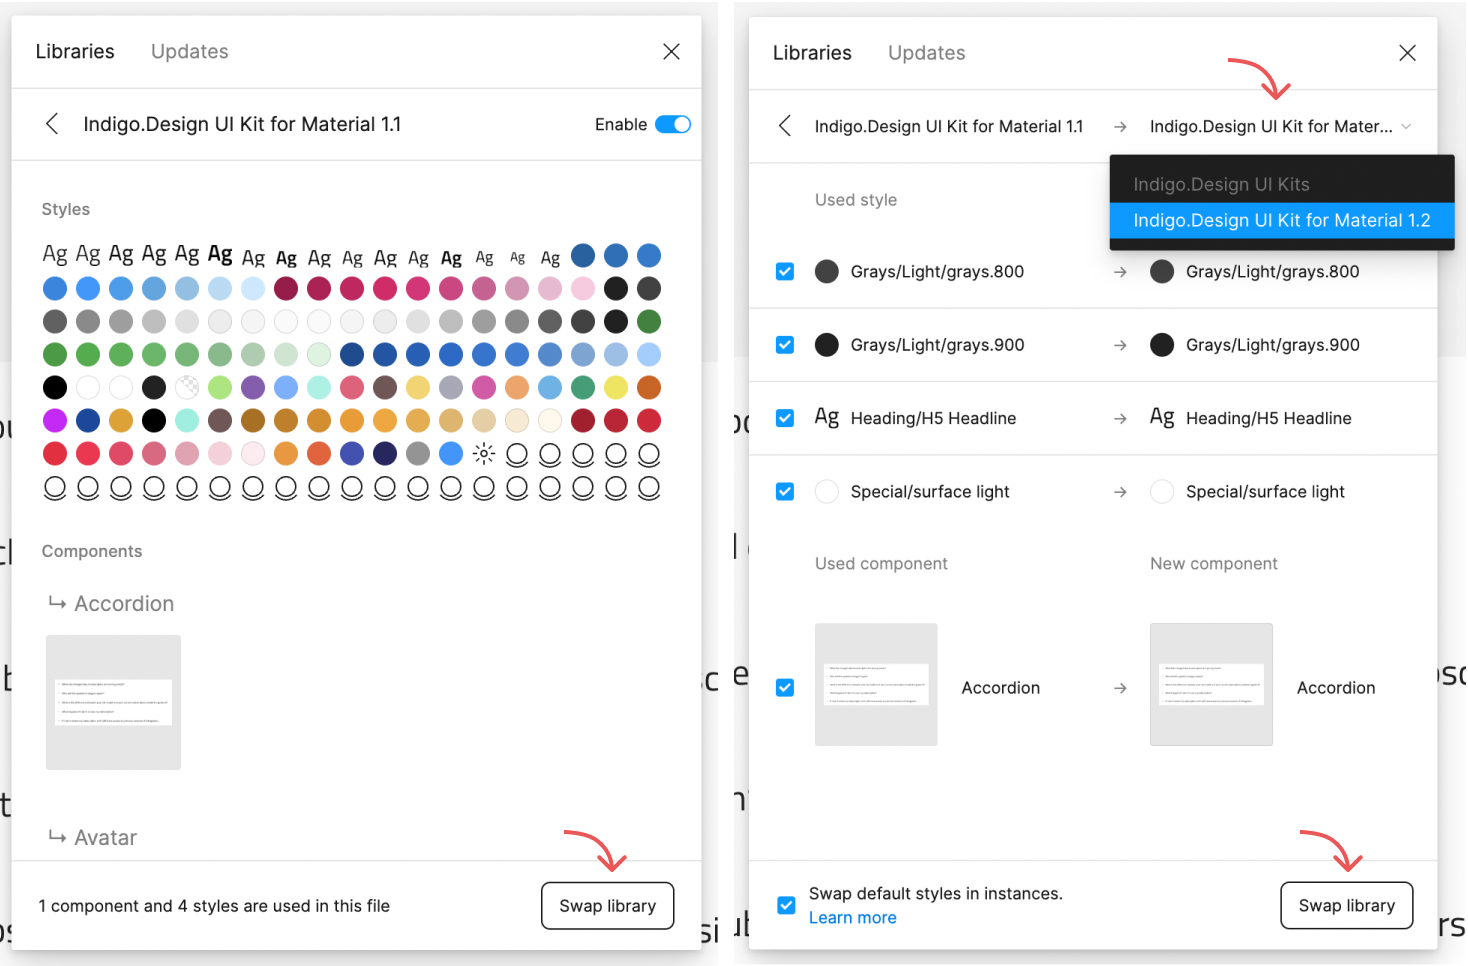Turn off the Enable library toggle
Screen dimensions: 1468x966
click(x=672, y=124)
